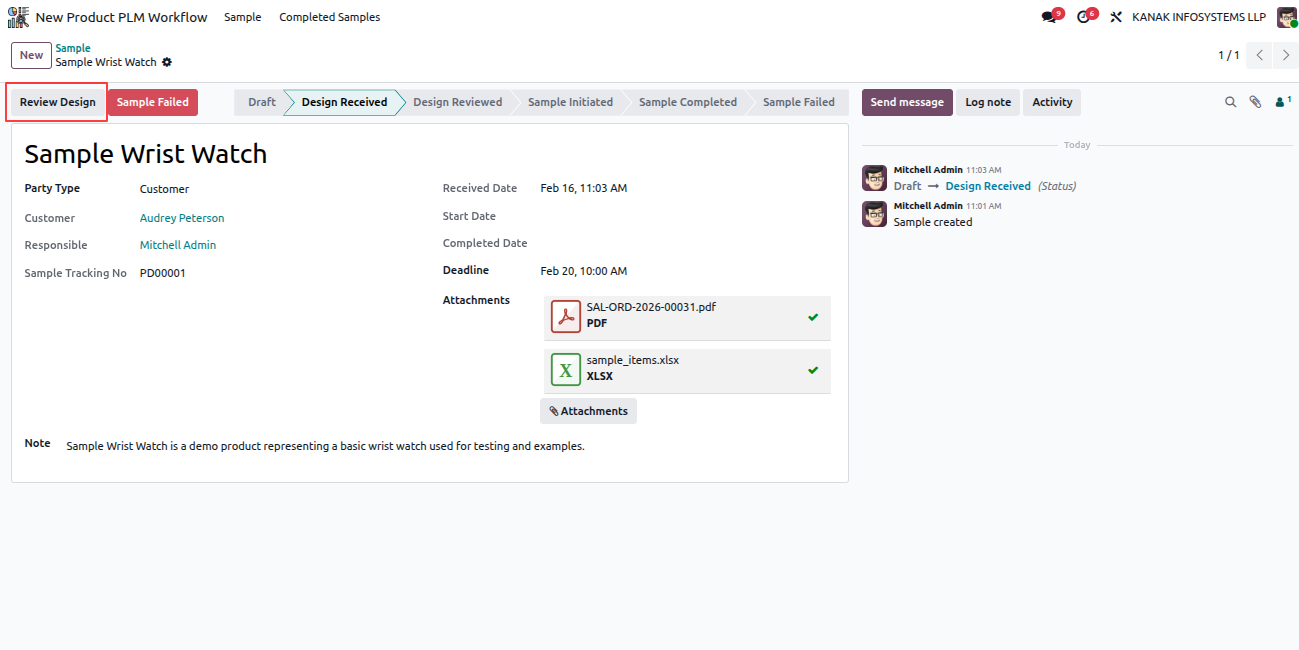Click the record pager 1 / 1

(1228, 55)
